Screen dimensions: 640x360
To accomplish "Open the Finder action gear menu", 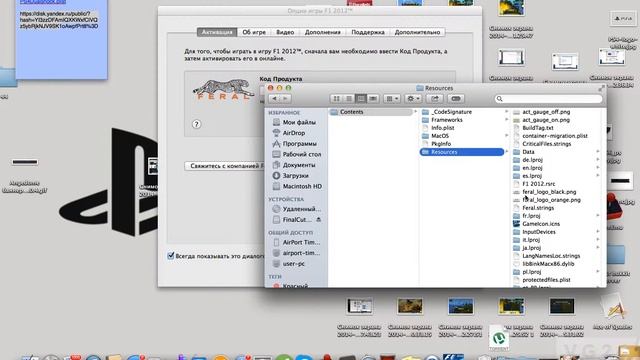I will pos(413,99).
